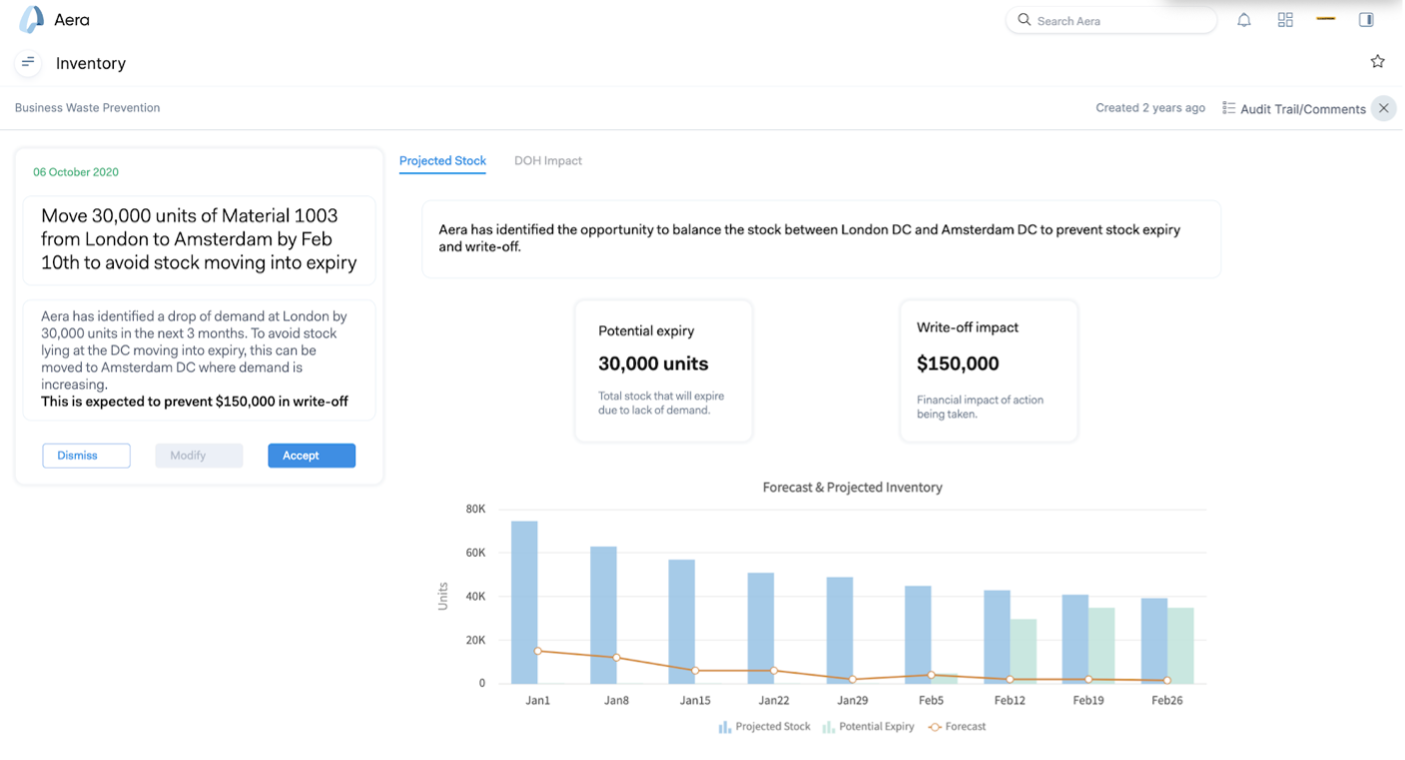Dismiss the recommendation
Image resolution: width=1405 pixels, height=760 pixels.
tap(86, 456)
